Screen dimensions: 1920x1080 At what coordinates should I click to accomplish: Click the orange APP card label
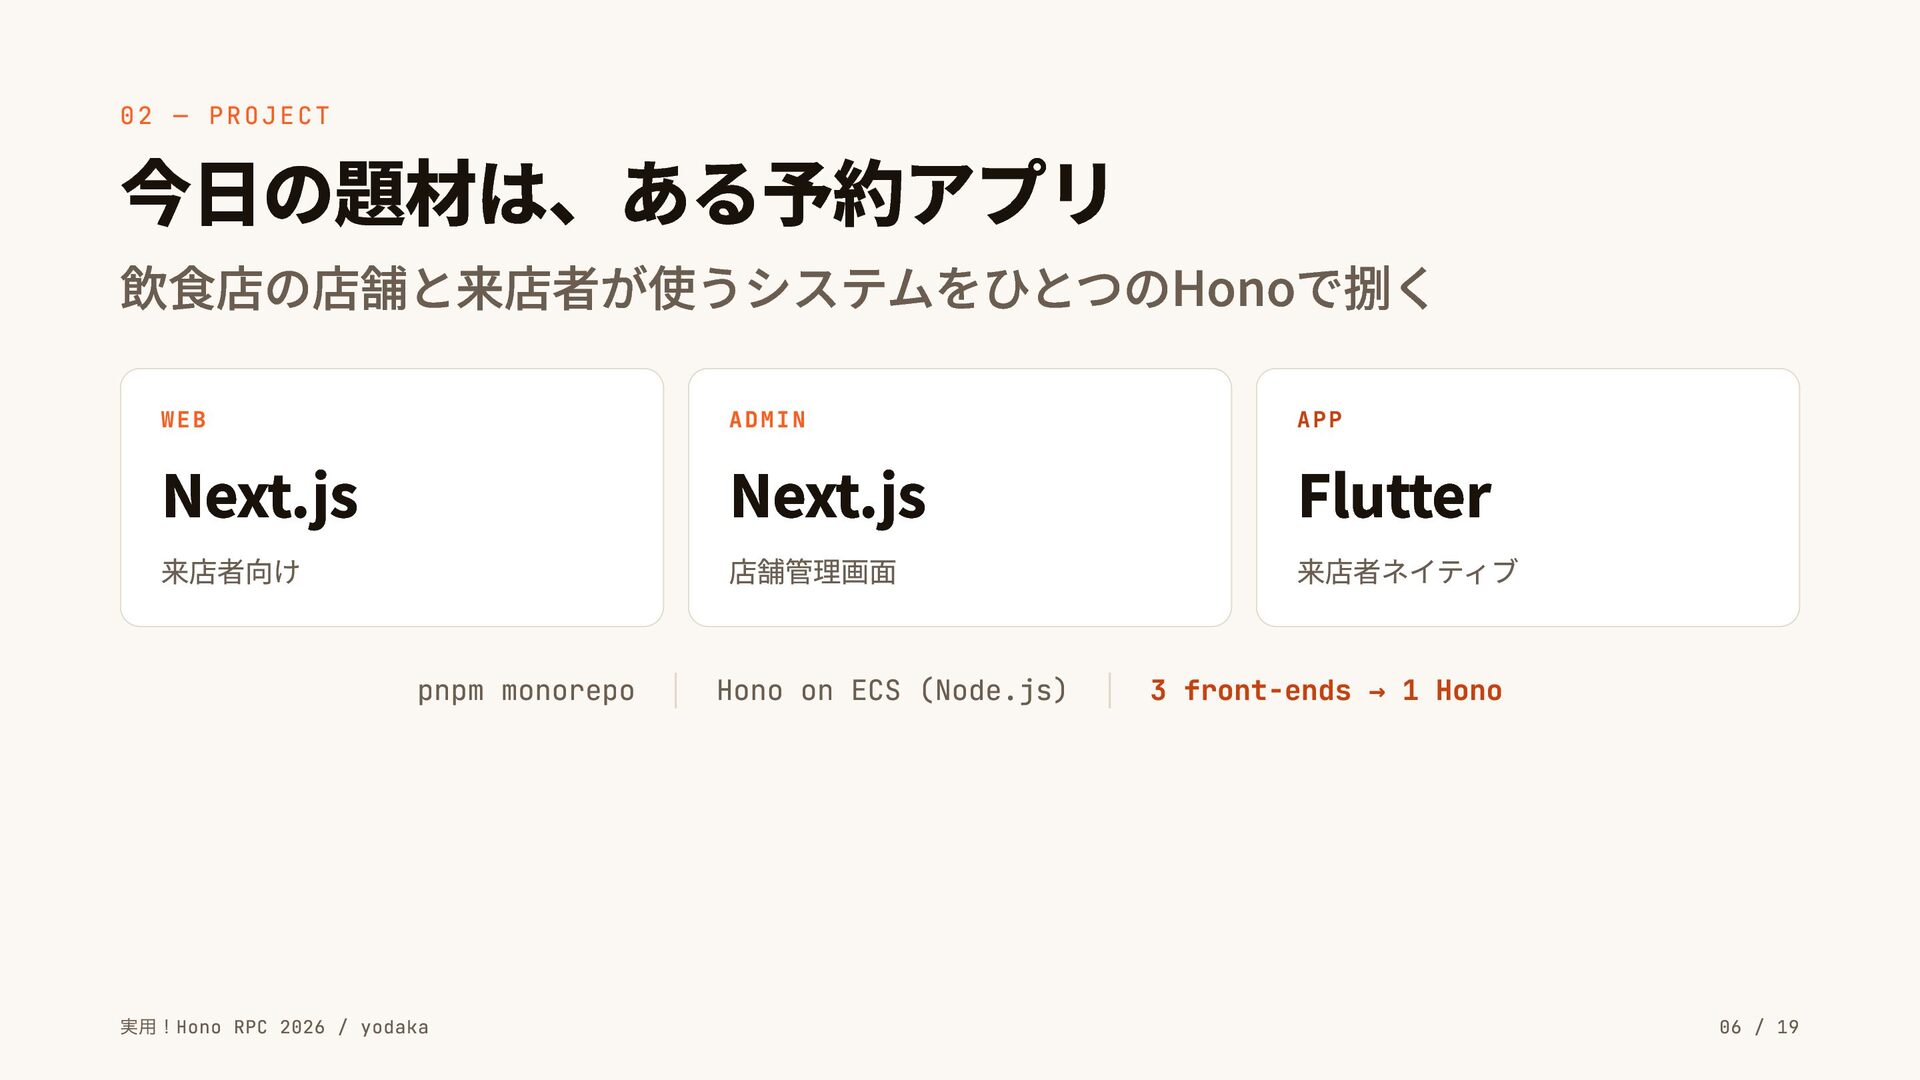tap(1319, 420)
